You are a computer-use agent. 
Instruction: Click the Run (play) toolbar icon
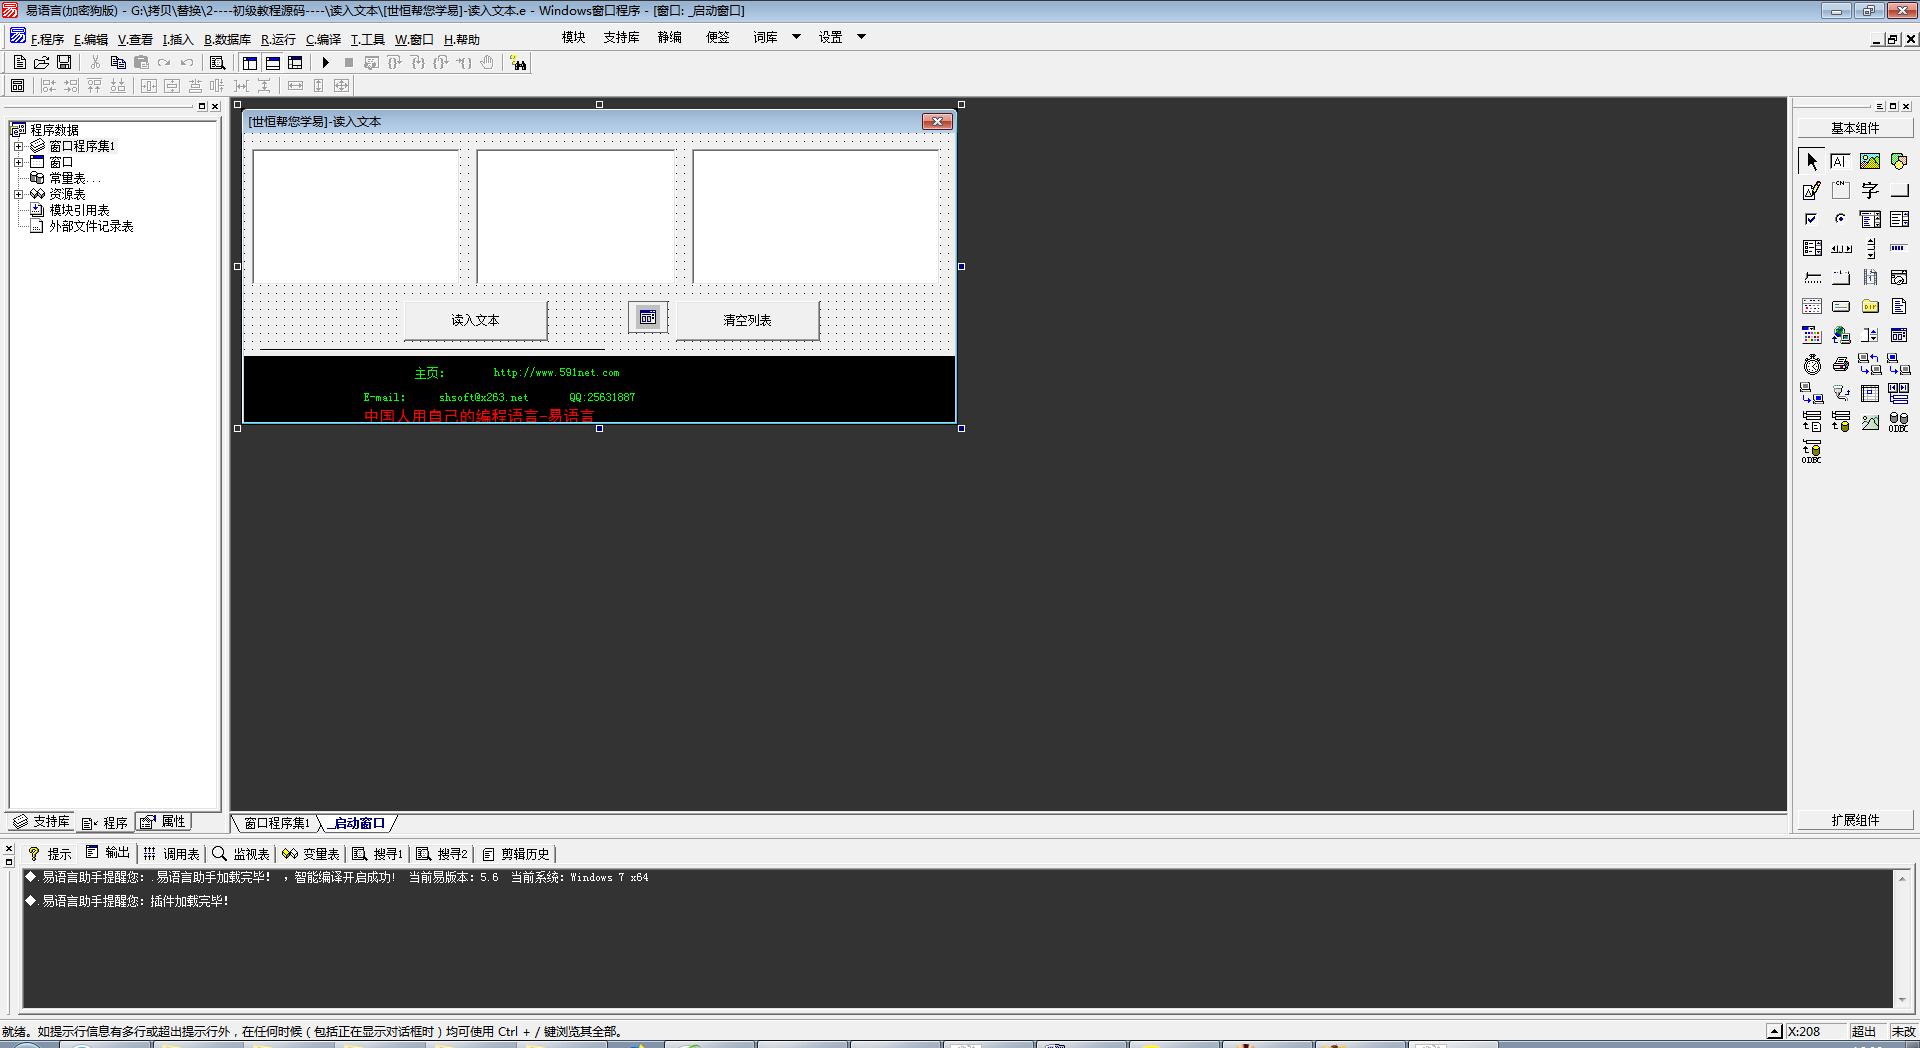(325, 63)
